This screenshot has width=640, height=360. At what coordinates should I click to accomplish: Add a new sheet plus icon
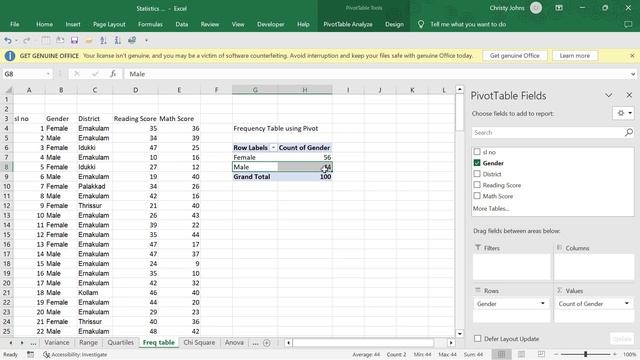[267, 343]
